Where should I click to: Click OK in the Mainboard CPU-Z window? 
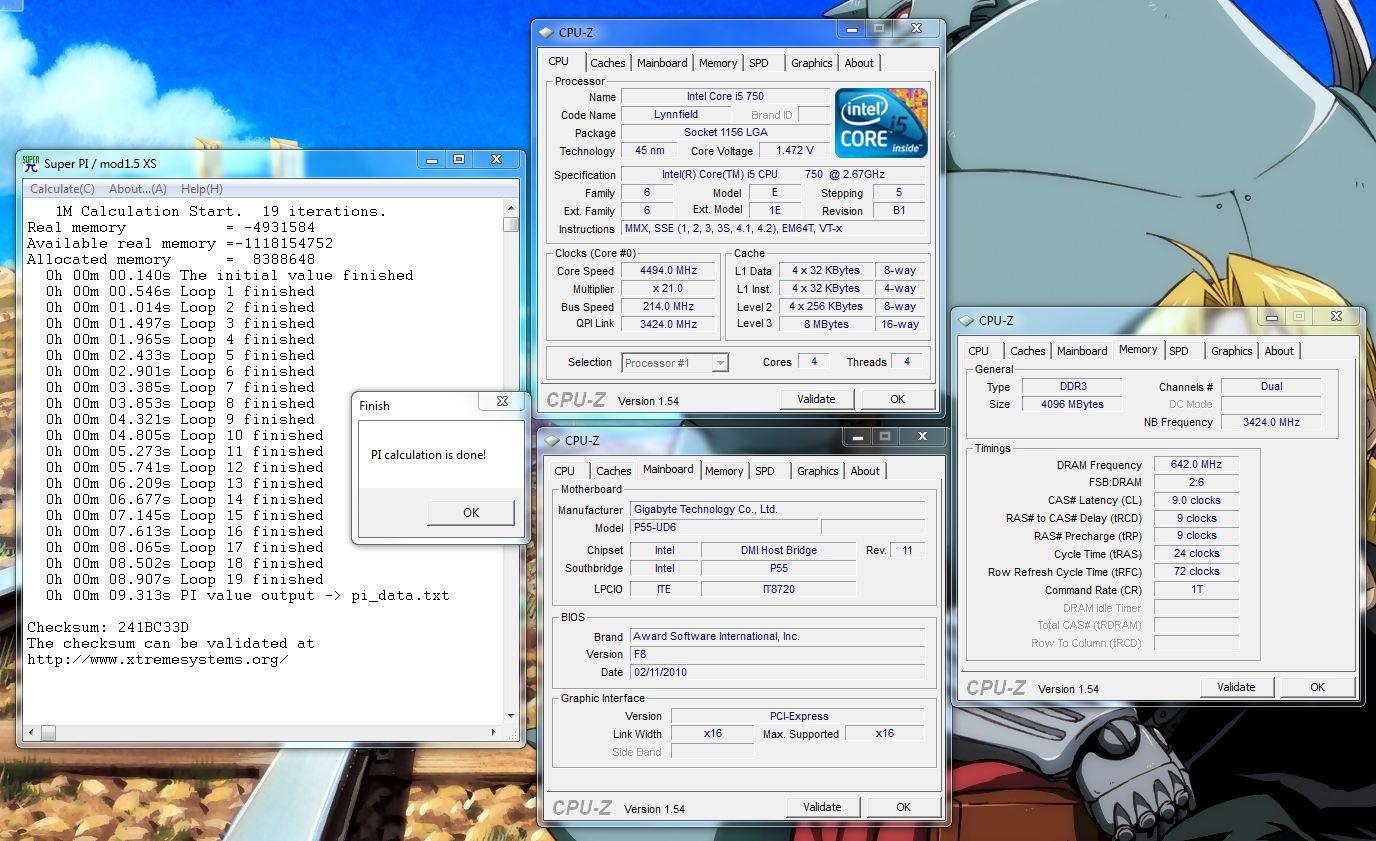click(903, 807)
